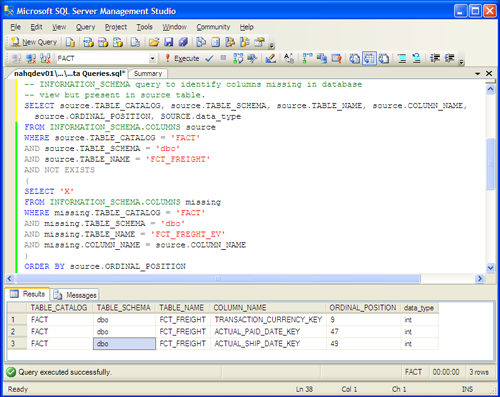Show the Summary window icon
This screenshot has height=397, width=500.
(x=216, y=42)
